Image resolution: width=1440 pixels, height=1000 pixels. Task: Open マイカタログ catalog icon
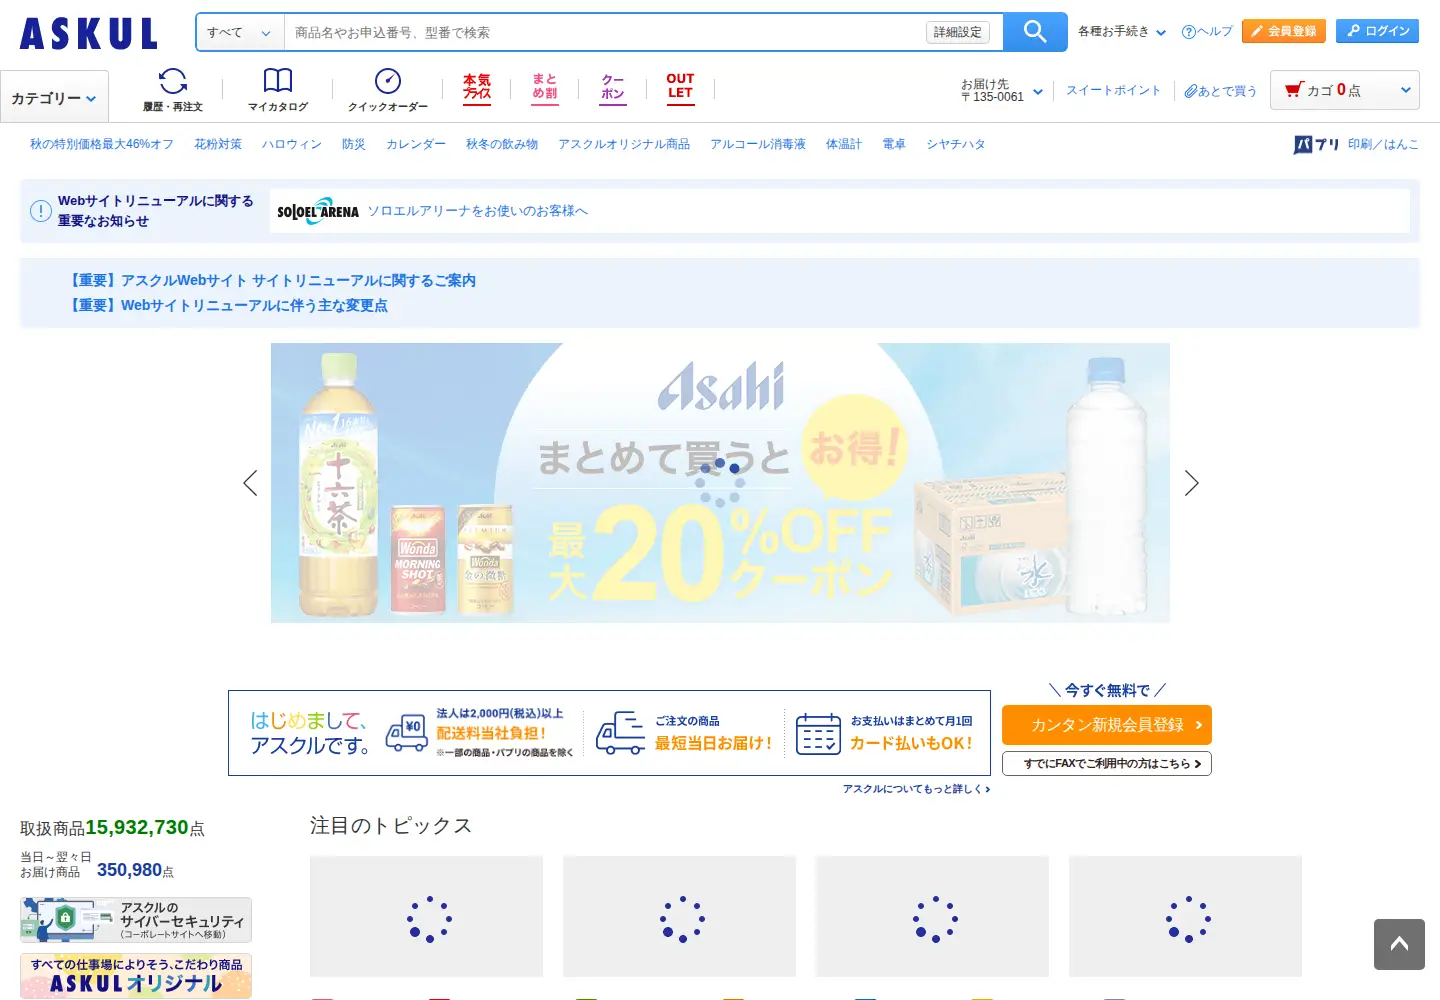coord(278,90)
